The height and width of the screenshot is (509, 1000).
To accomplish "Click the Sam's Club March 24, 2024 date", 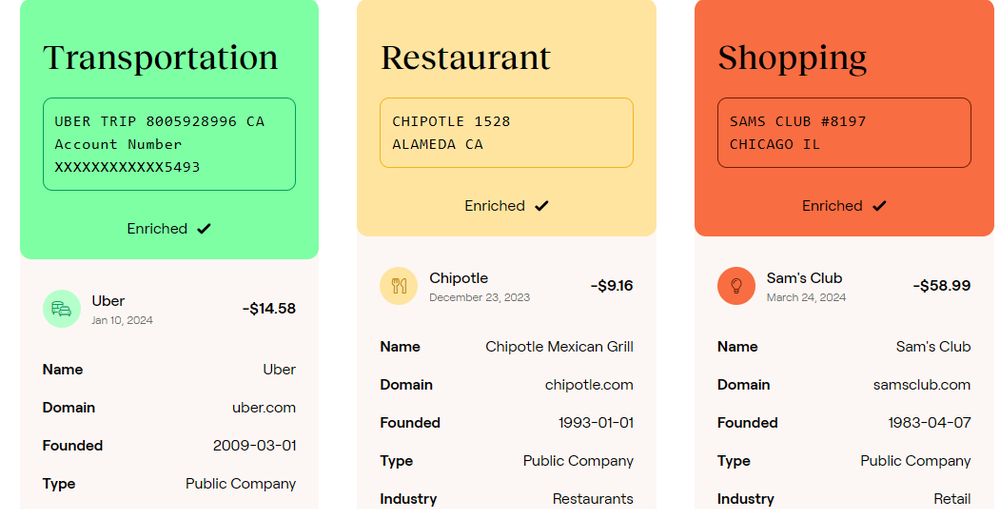I will pos(806,297).
